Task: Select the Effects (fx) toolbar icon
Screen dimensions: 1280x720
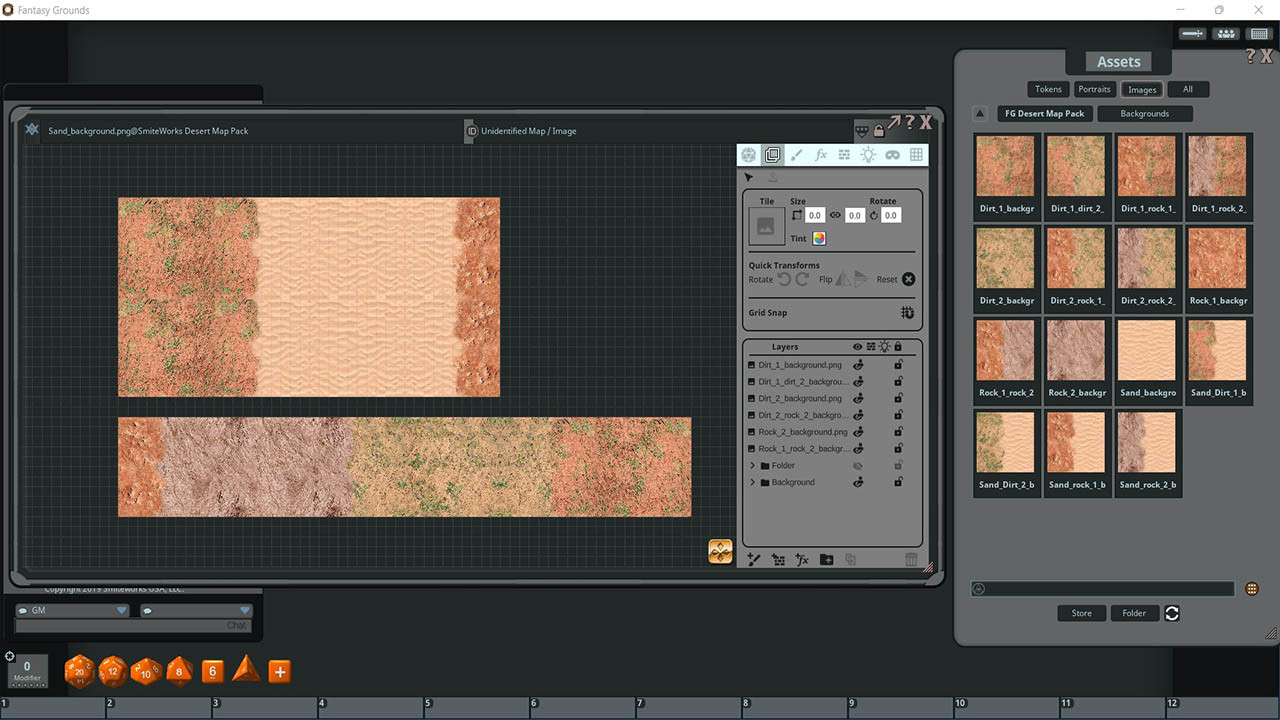Action: pyautogui.click(x=821, y=154)
